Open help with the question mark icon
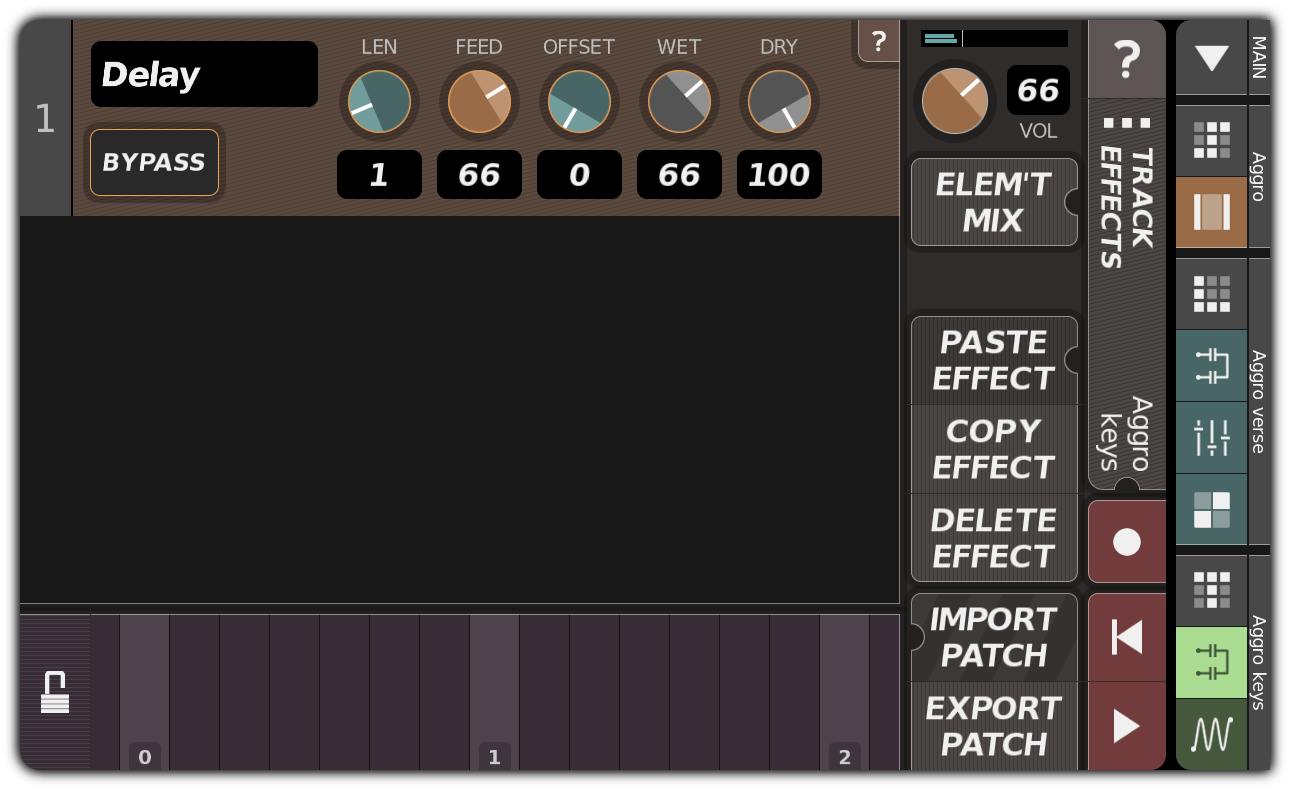1290x790 pixels. [x=1127, y=60]
